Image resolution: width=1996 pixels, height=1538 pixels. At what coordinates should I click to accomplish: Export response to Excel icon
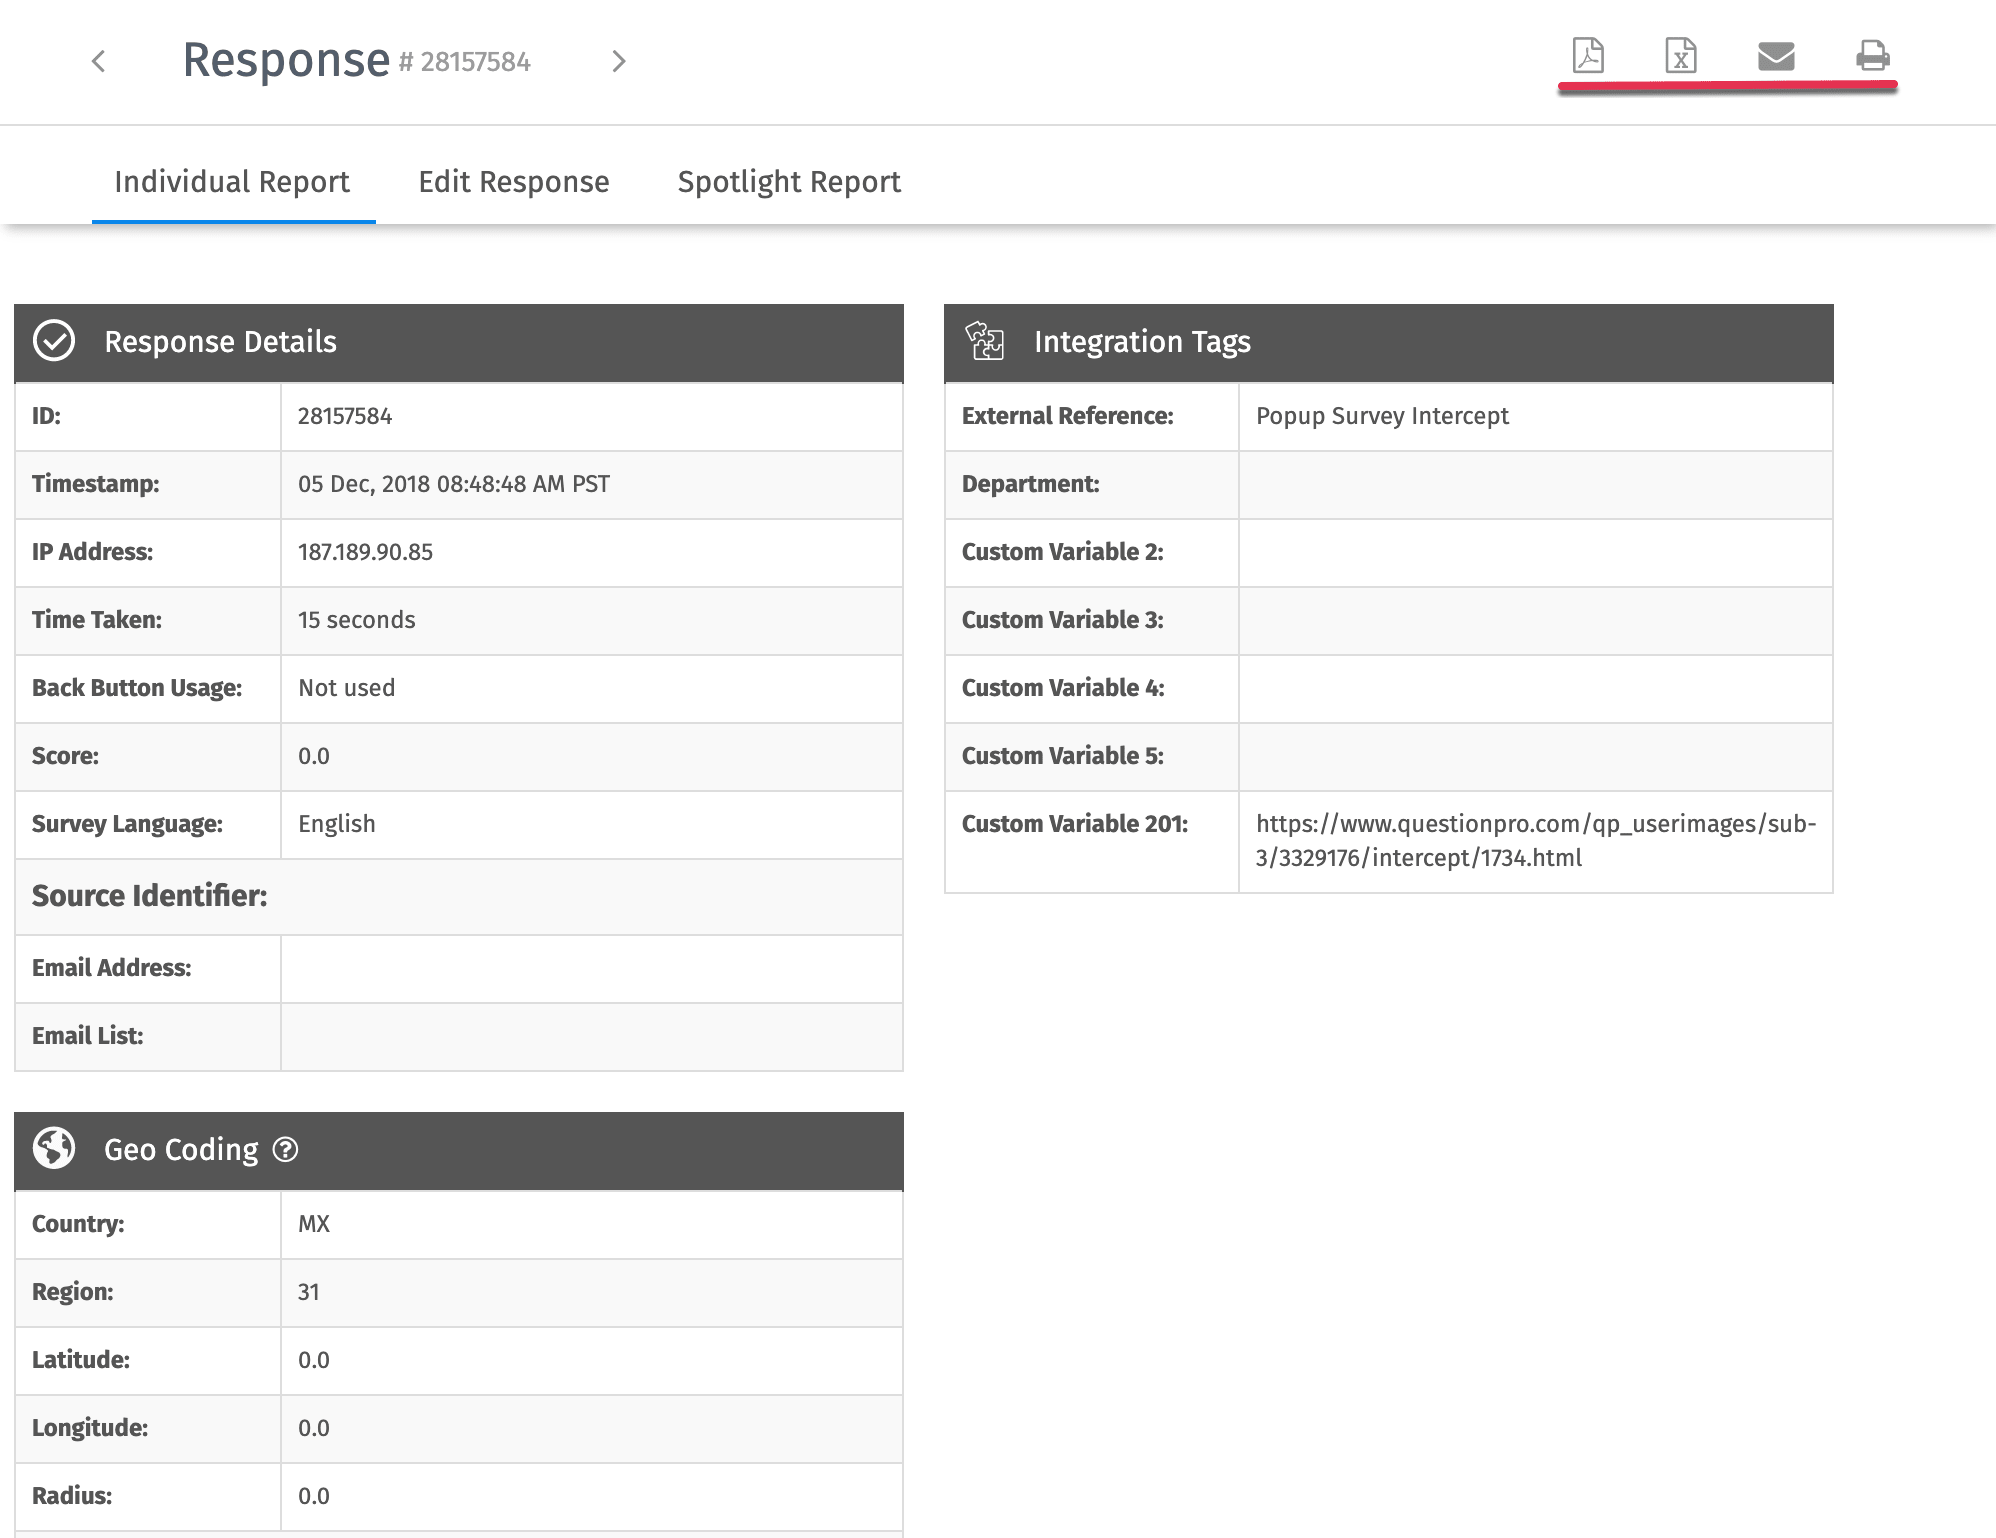point(1681,56)
